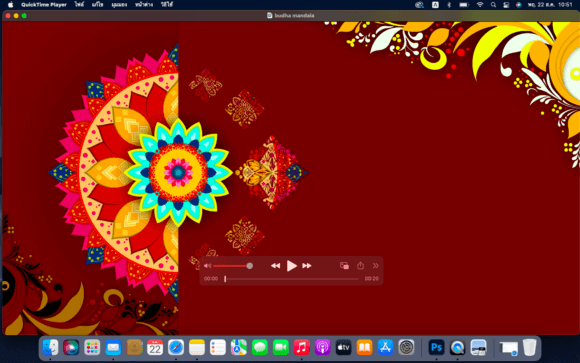Image resolution: width=580 pixels, height=363 pixels.
Task: Open the แก้ไข (Edit) menu
Action: [x=98, y=5]
